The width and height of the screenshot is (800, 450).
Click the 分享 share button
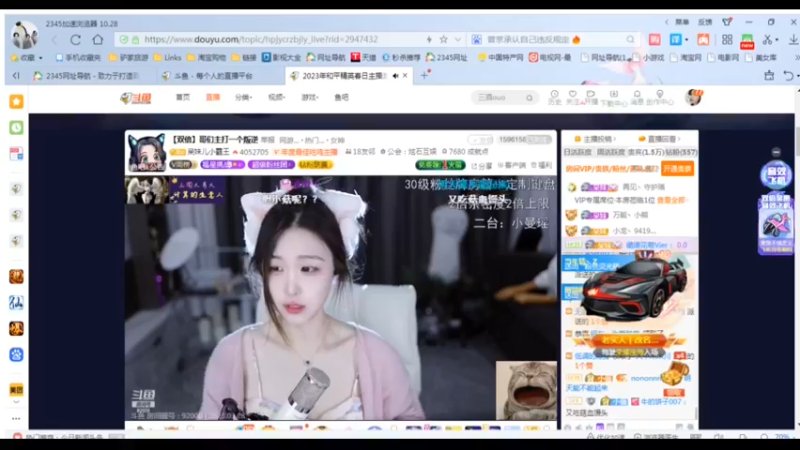point(482,165)
